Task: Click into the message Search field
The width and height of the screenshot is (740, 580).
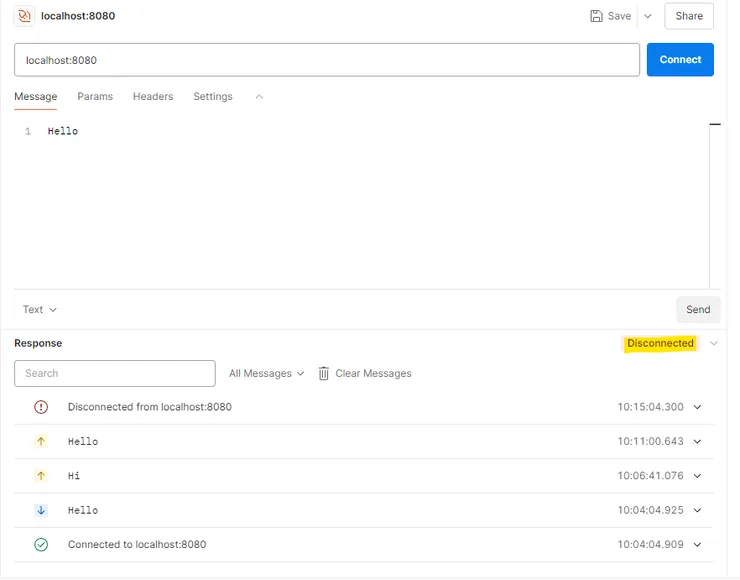Action: click(115, 373)
